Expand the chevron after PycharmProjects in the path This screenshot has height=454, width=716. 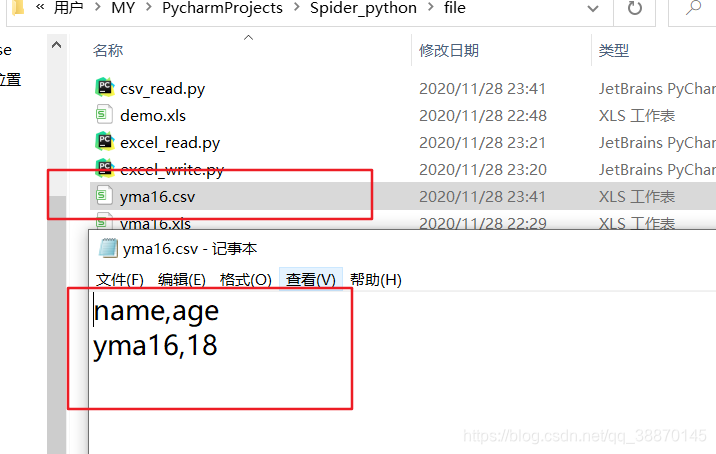click(296, 8)
